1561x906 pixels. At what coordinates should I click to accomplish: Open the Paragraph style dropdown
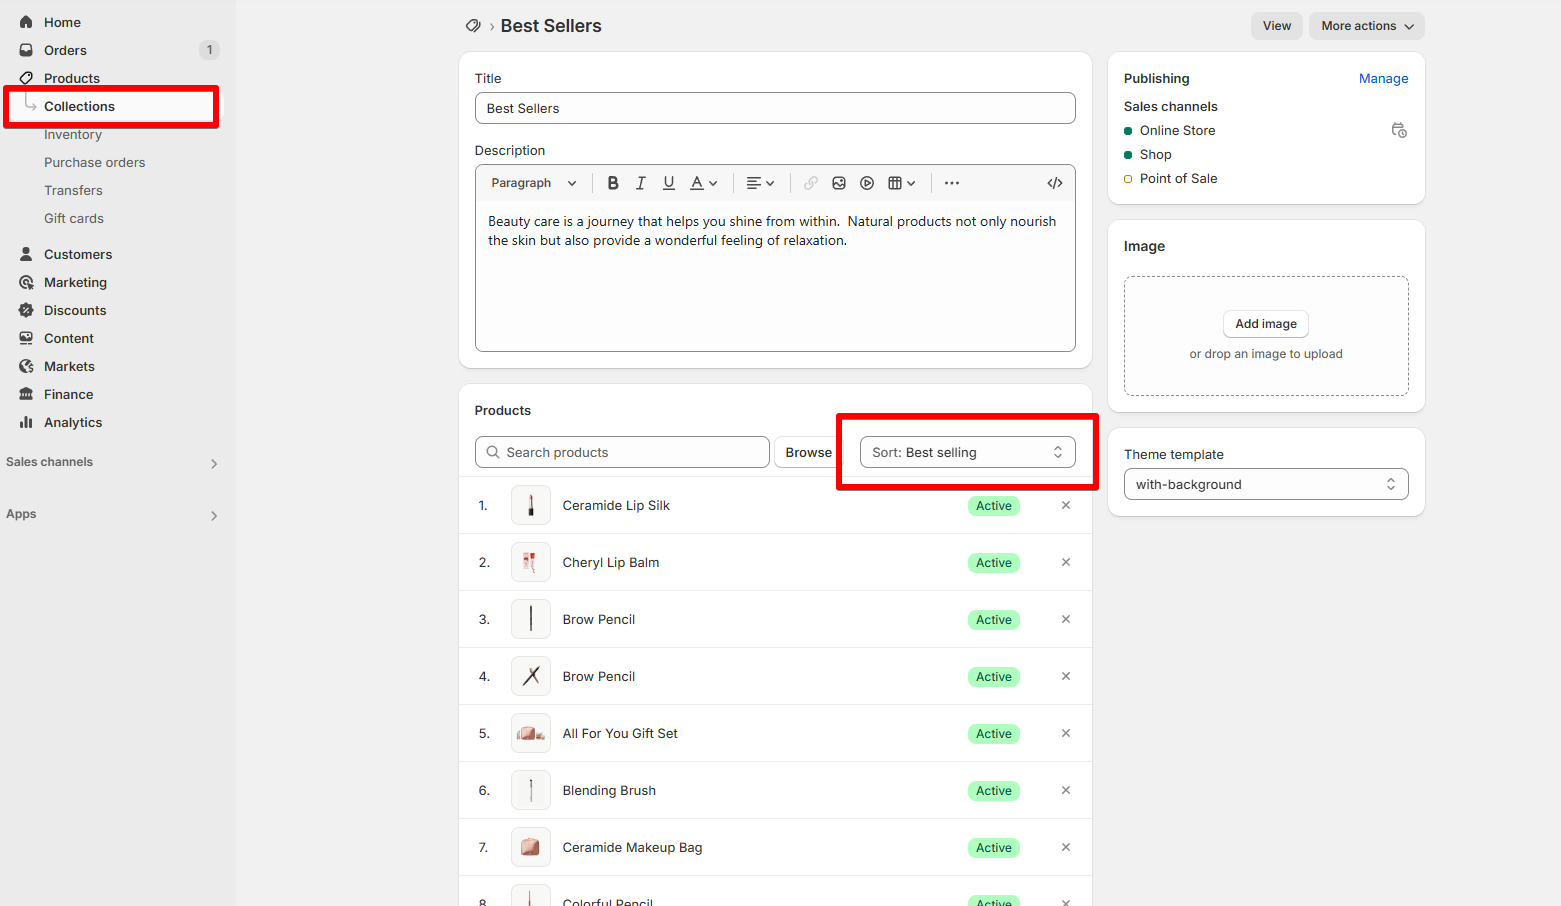point(533,183)
